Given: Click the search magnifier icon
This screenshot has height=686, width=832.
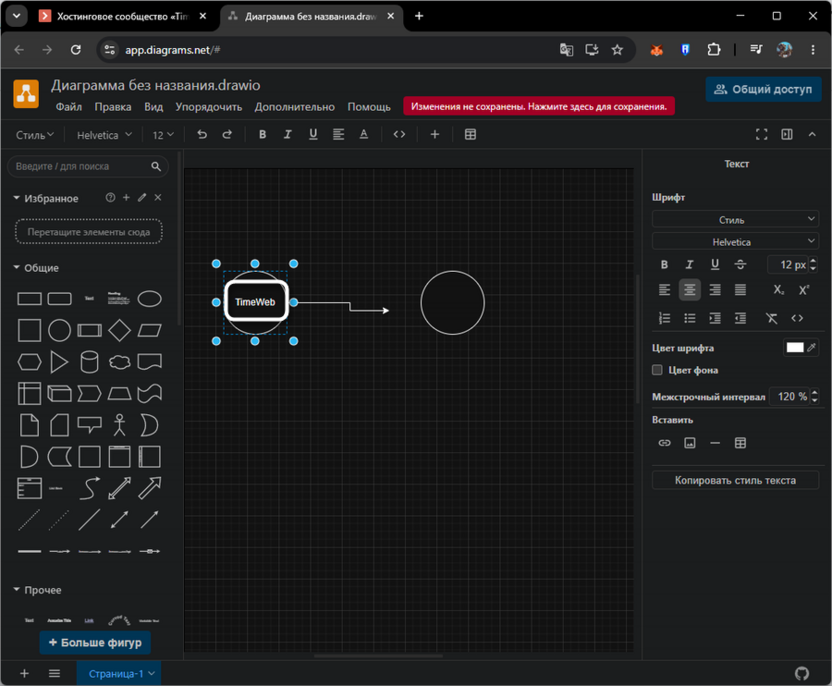Looking at the screenshot, I should point(156,167).
